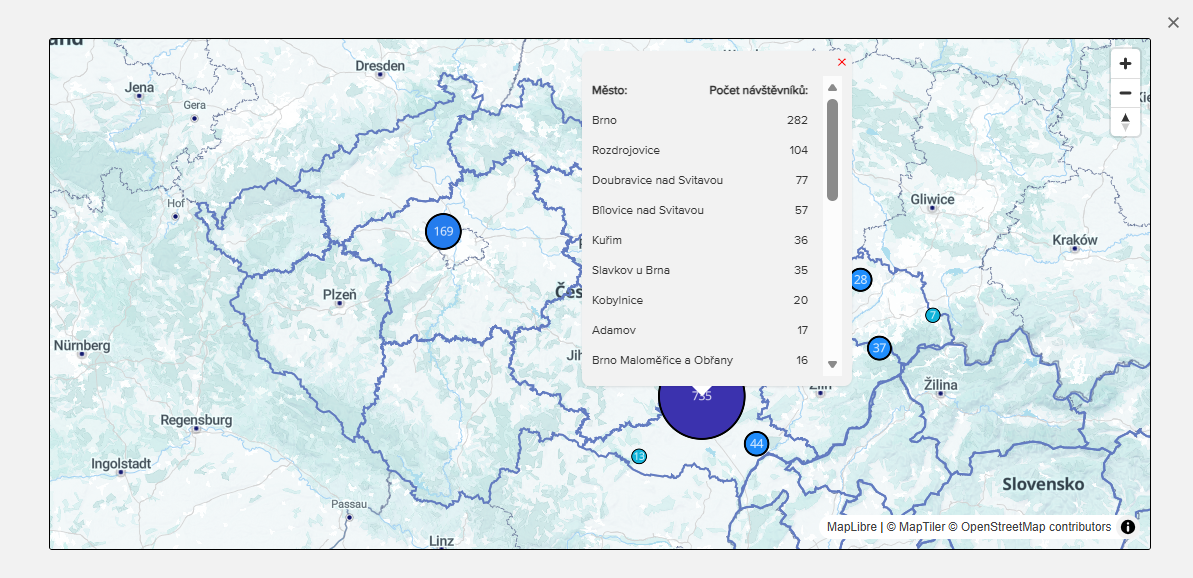
Task: Zoom in with the plus button
Action: point(1125,64)
